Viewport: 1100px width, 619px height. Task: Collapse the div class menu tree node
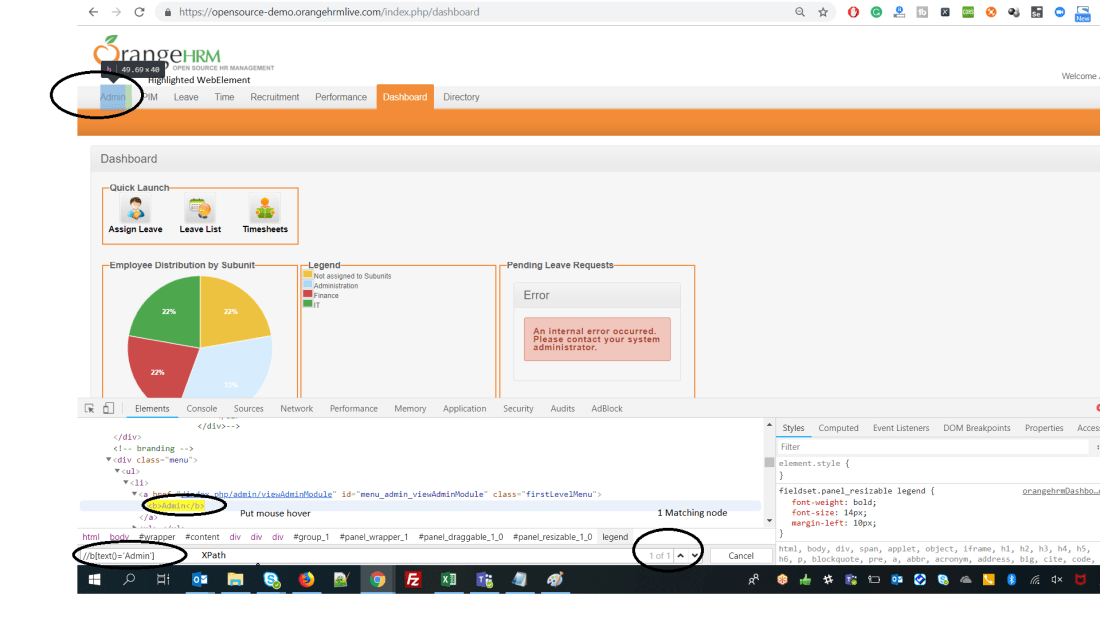point(108,459)
